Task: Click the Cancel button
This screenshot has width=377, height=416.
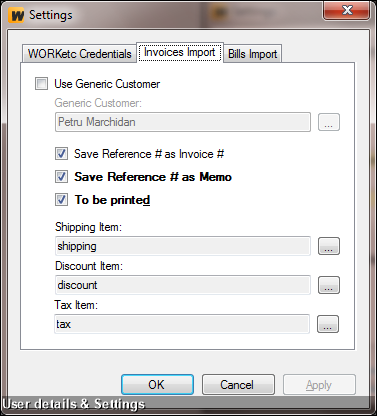Action: pyautogui.click(x=238, y=385)
